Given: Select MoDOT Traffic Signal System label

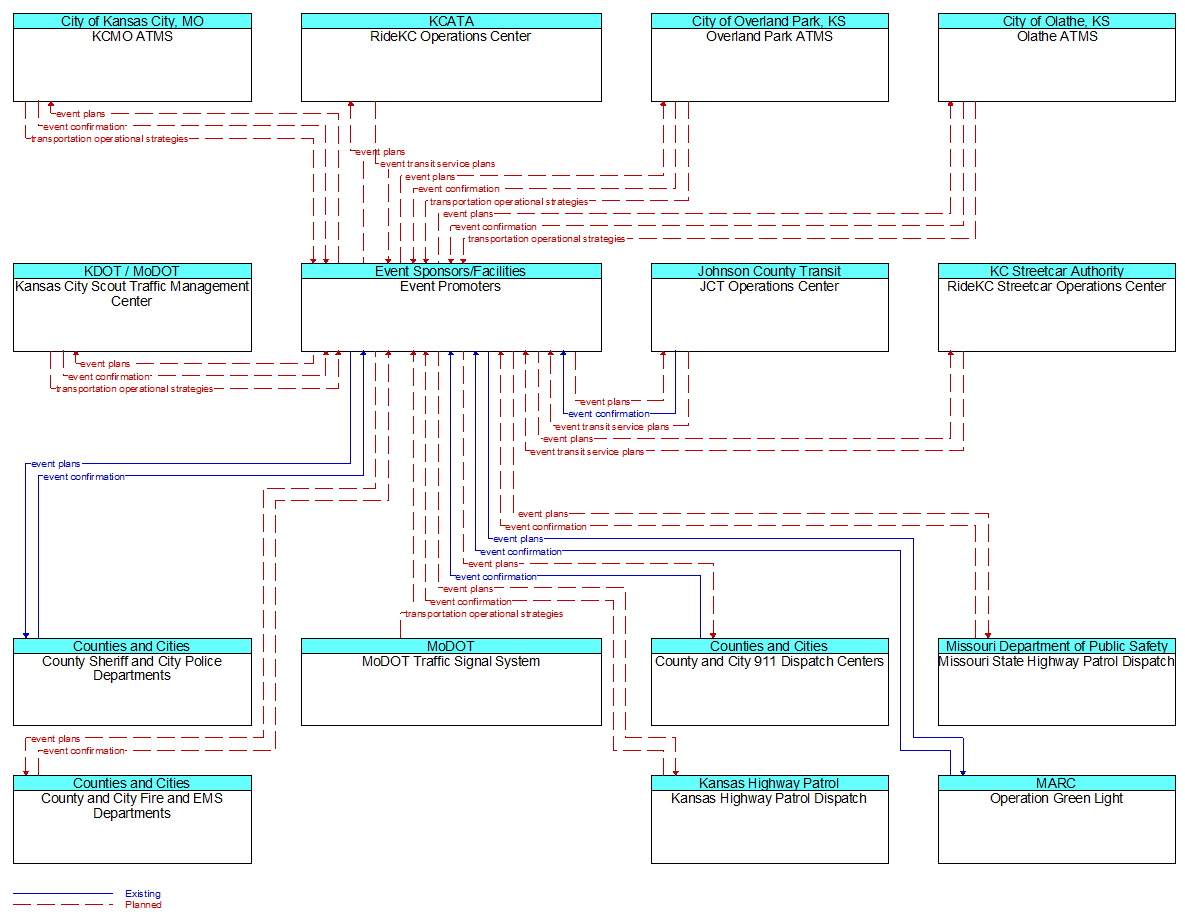Looking at the screenshot, I should 450,661.
